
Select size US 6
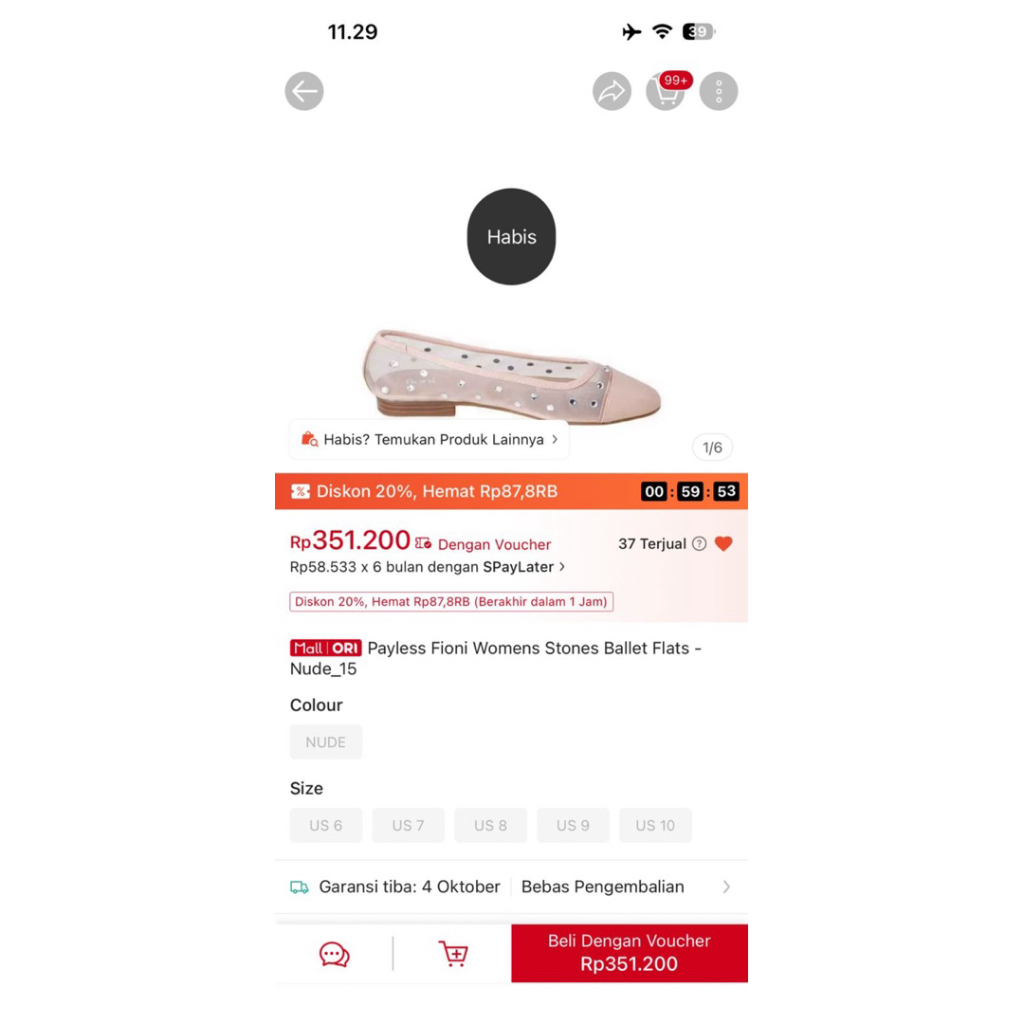pos(326,825)
